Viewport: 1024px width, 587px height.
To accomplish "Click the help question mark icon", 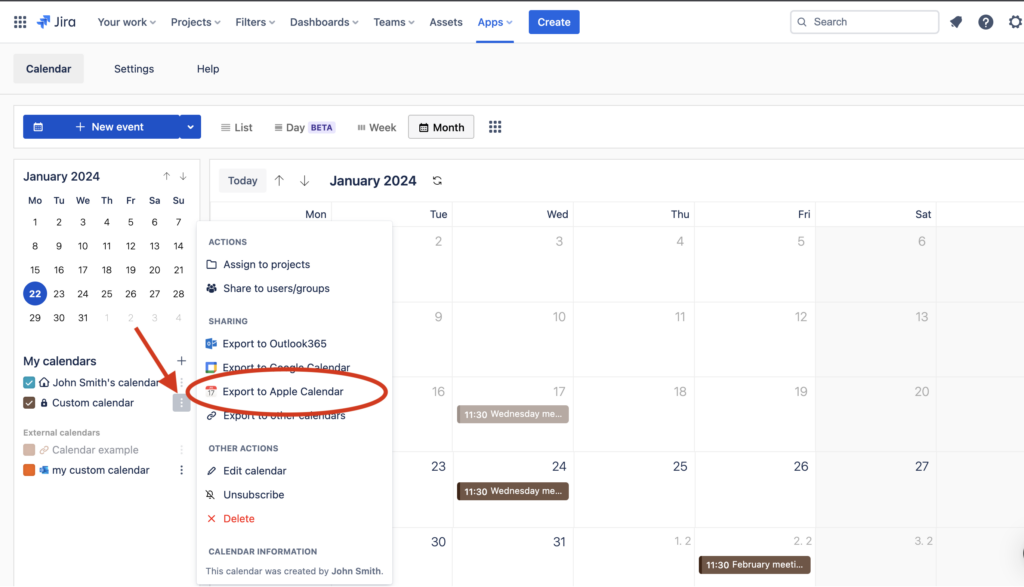I will point(986,22).
